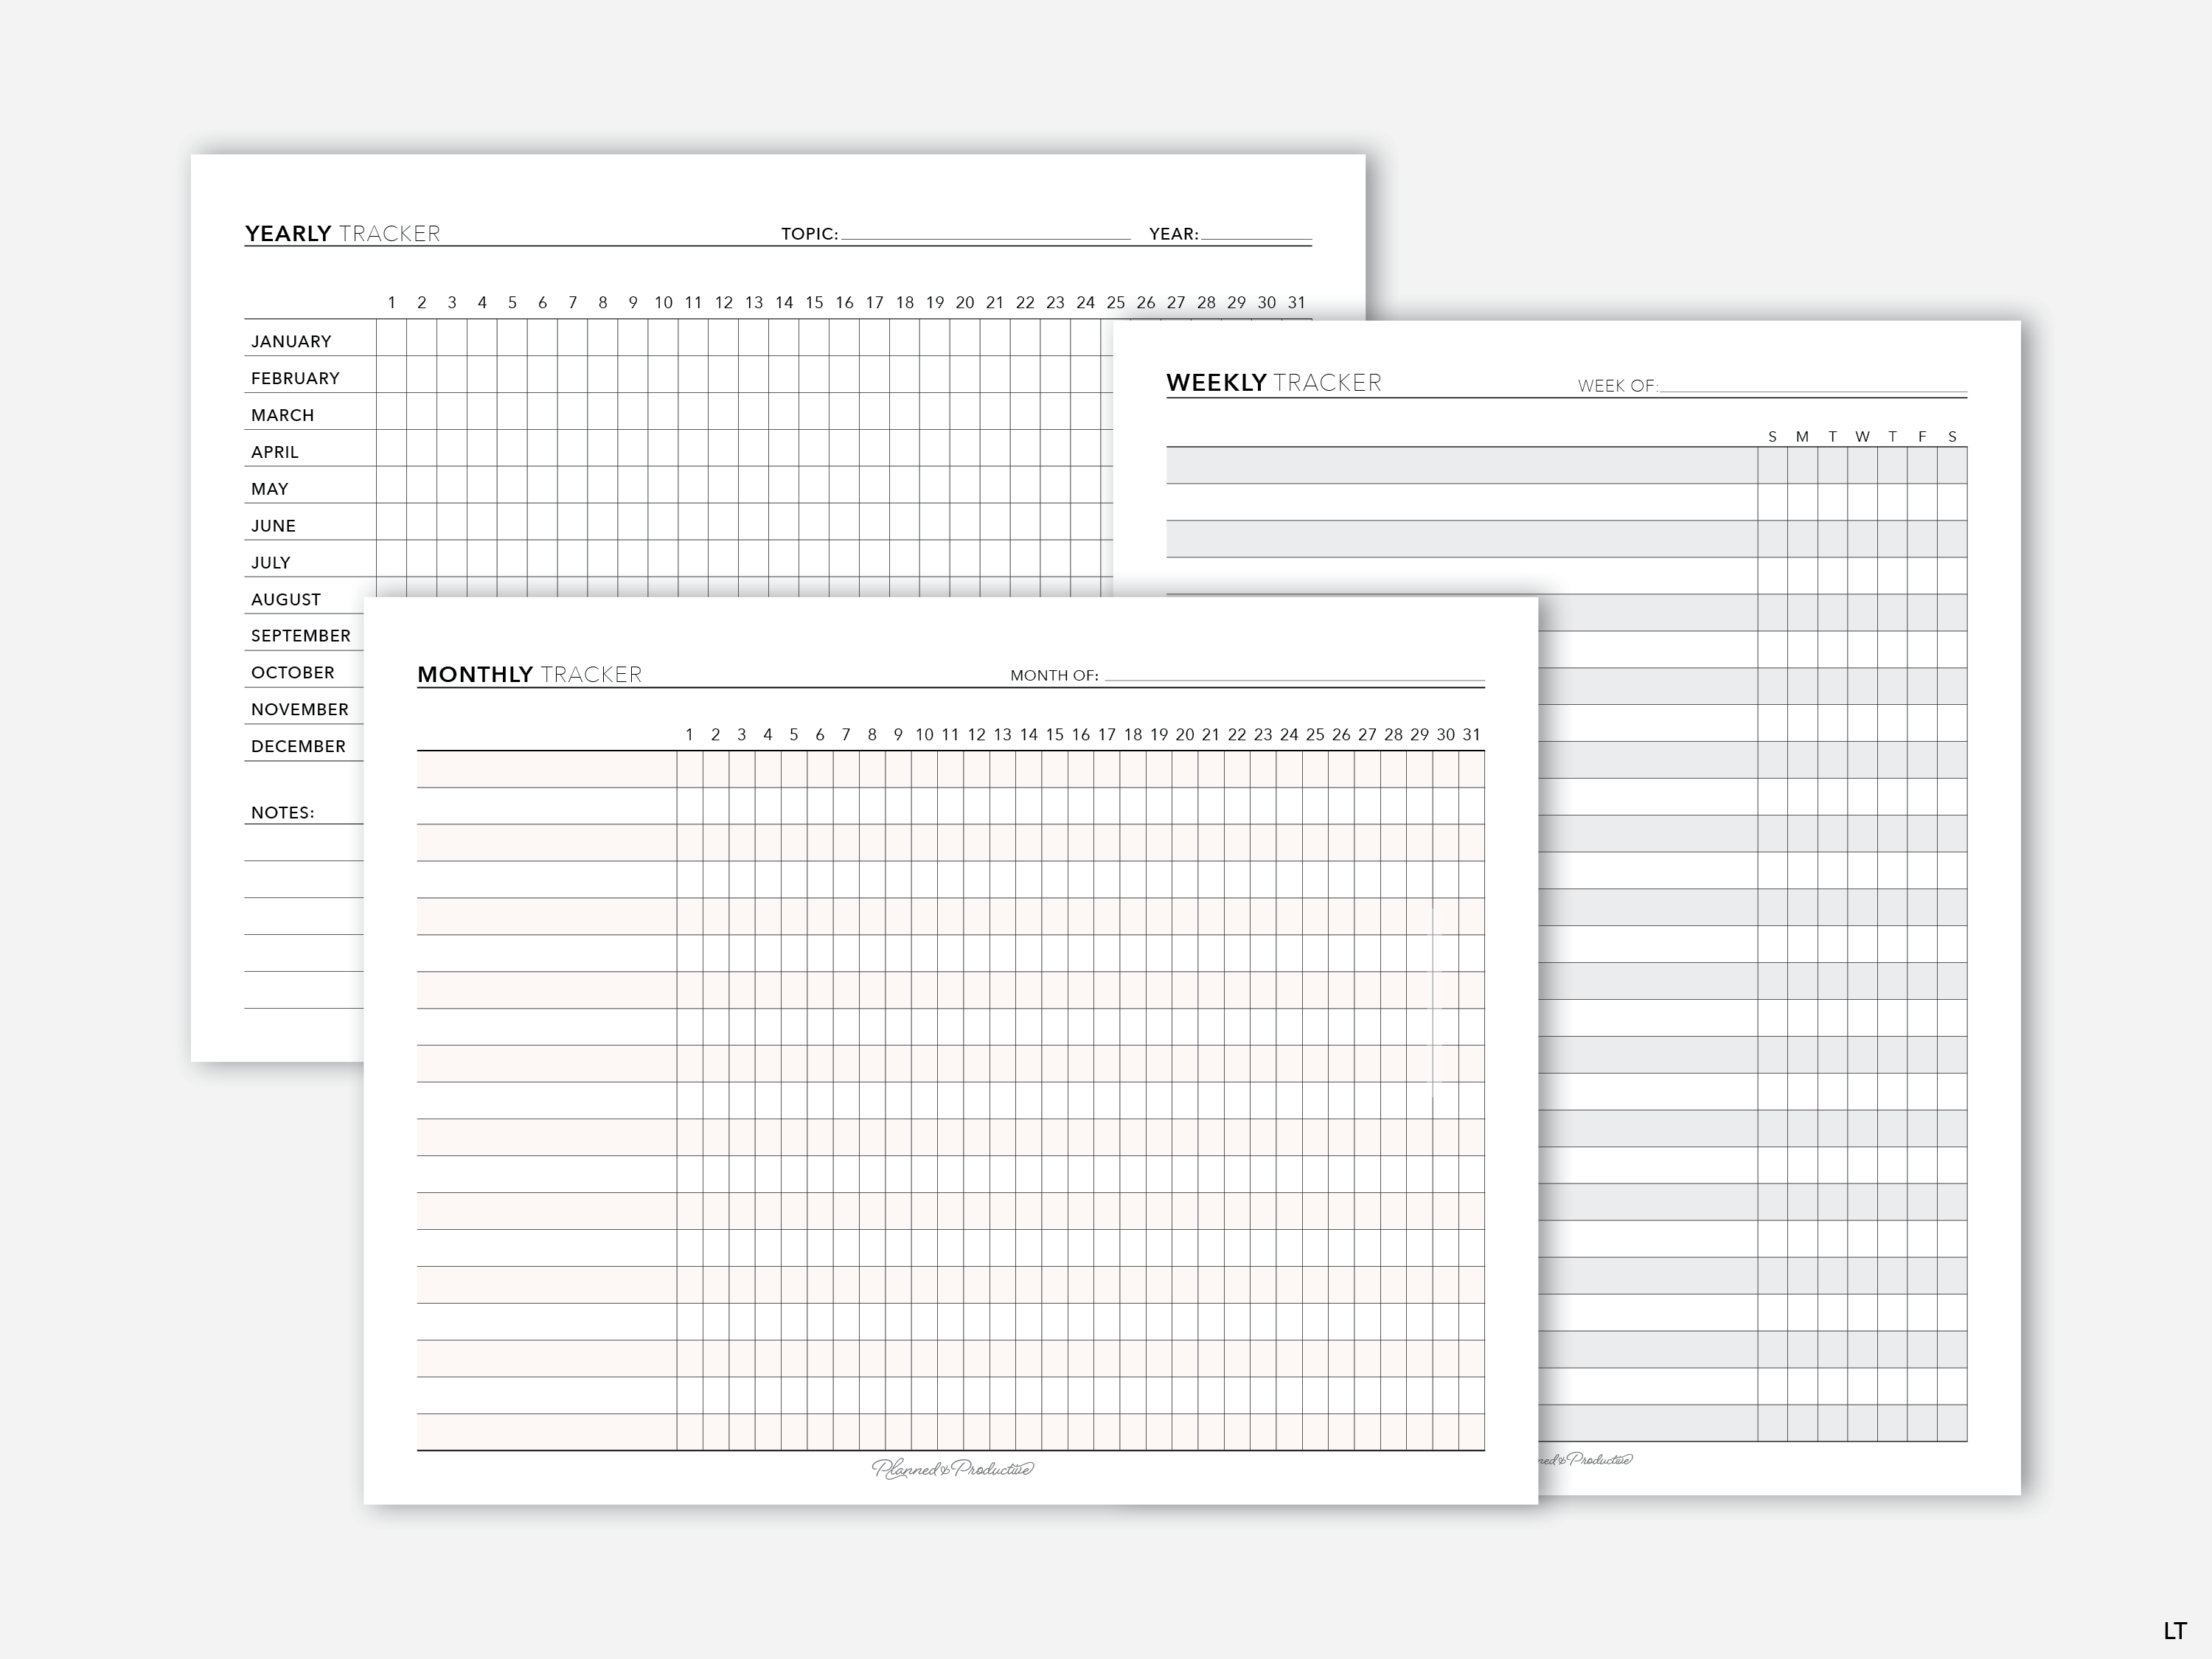
Task: Check first-row Sunday cell in Weekly Tracker
Action: pos(1772,465)
